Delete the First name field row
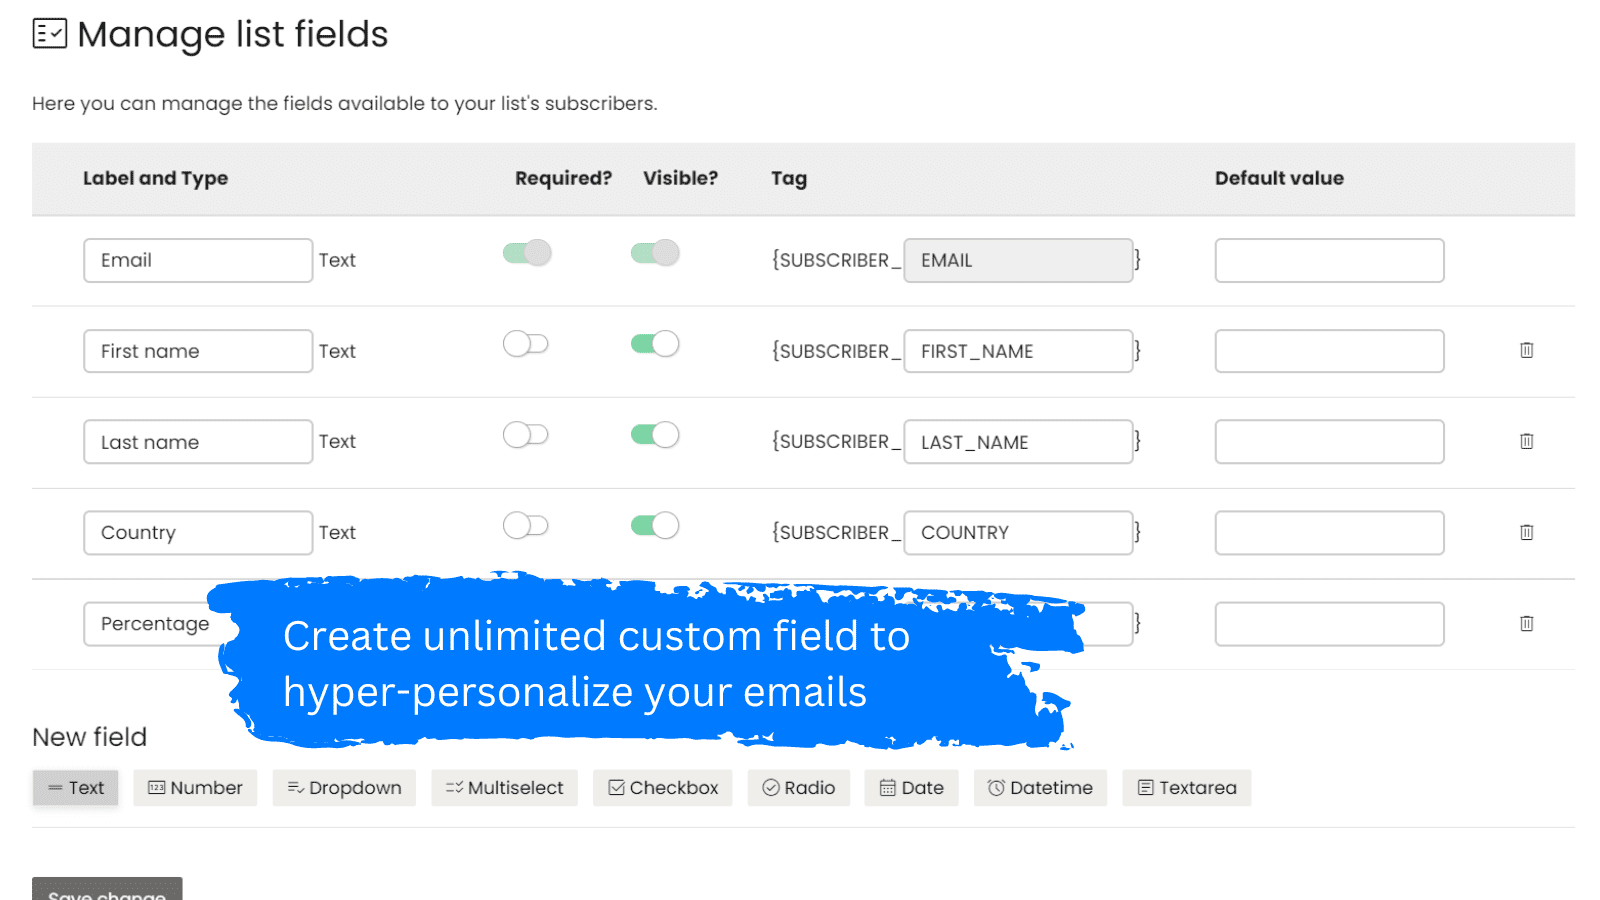1600x900 pixels. [x=1526, y=350]
